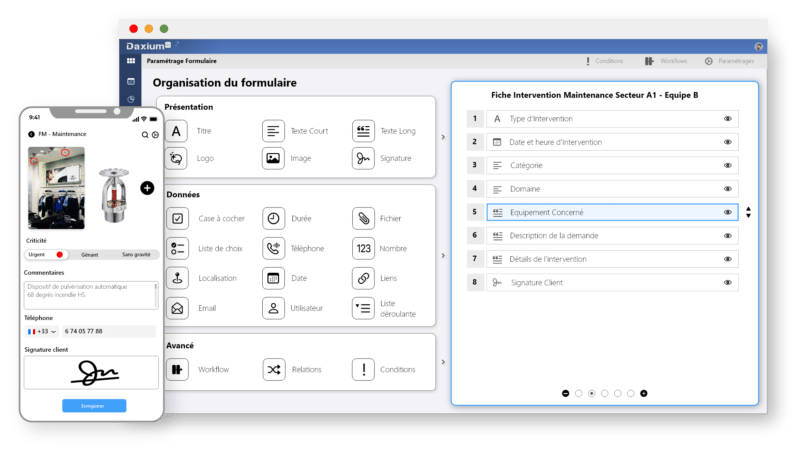Click the search icon on phone
The height and width of the screenshot is (455, 800).
click(x=145, y=135)
